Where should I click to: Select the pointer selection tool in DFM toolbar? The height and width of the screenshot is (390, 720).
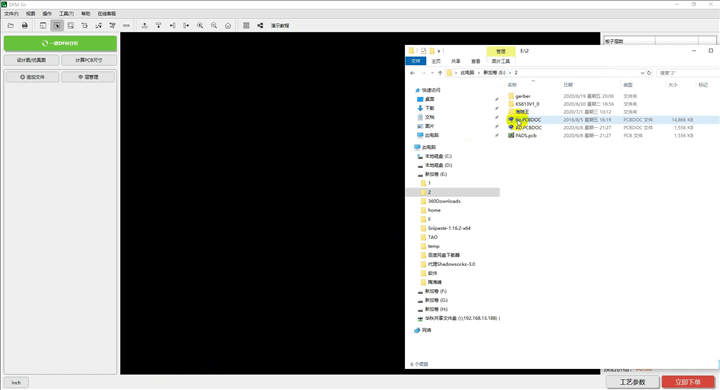point(57,26)
